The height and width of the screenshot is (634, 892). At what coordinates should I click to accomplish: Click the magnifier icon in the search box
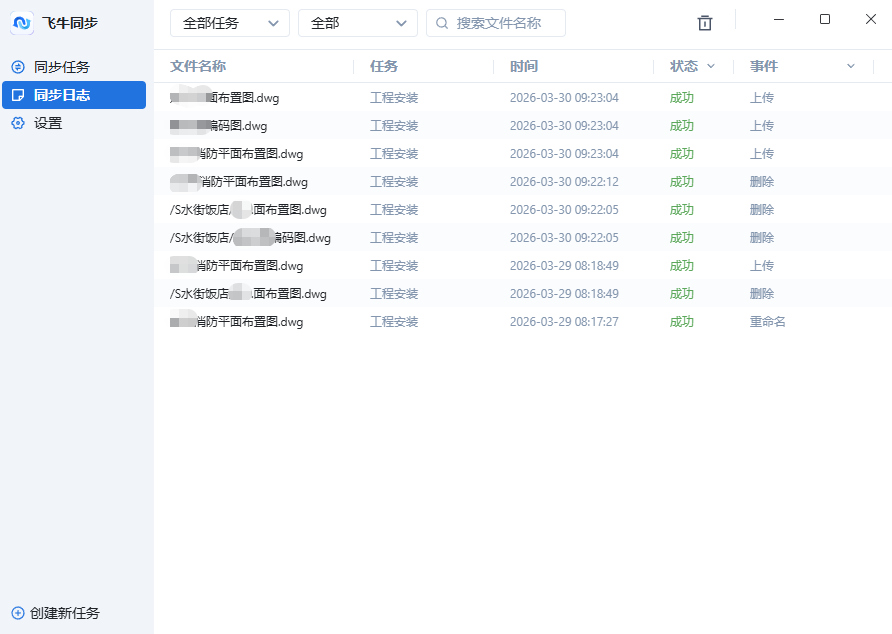[442, 23]
